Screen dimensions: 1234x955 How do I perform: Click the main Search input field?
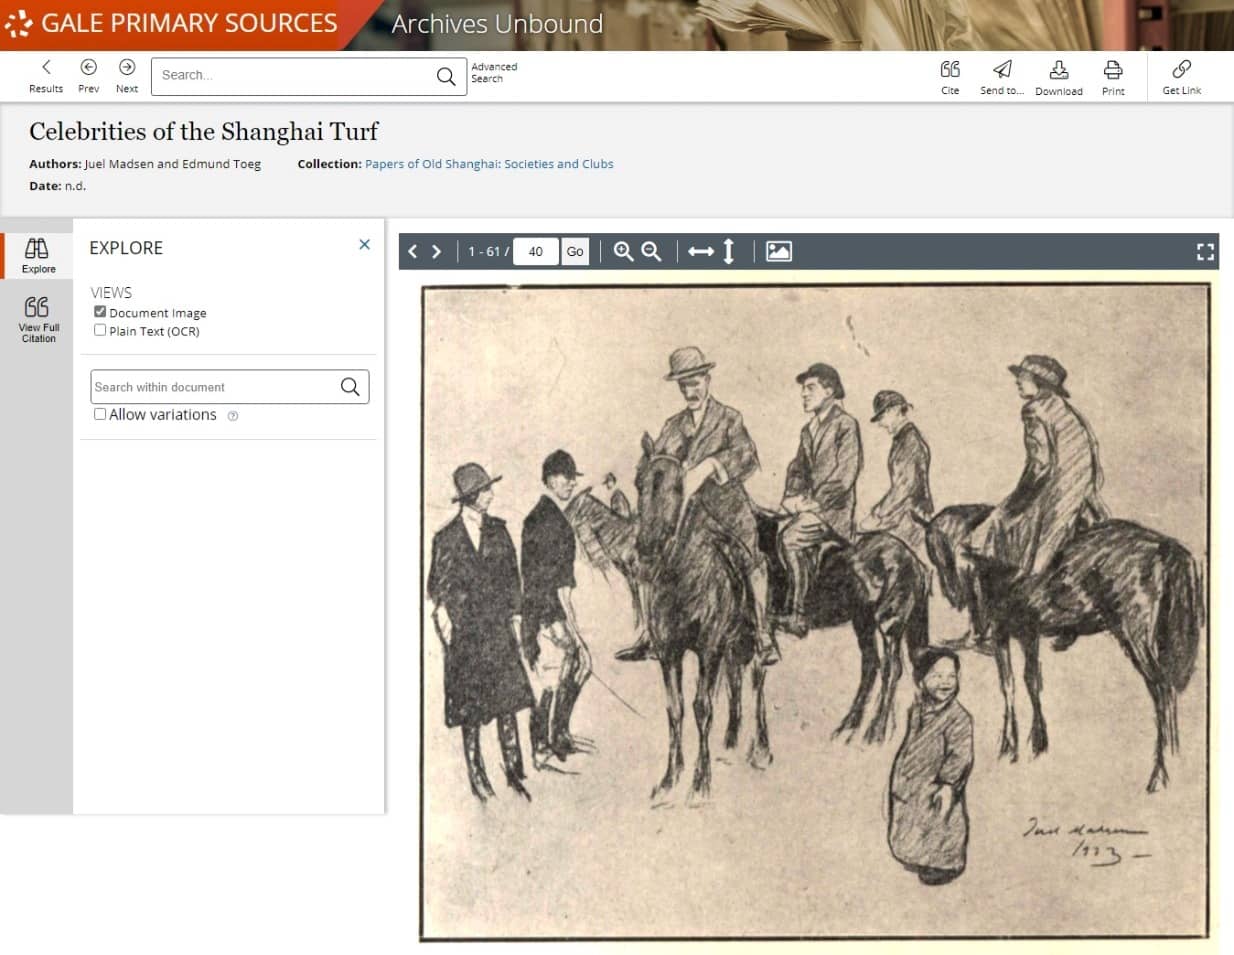293,76
